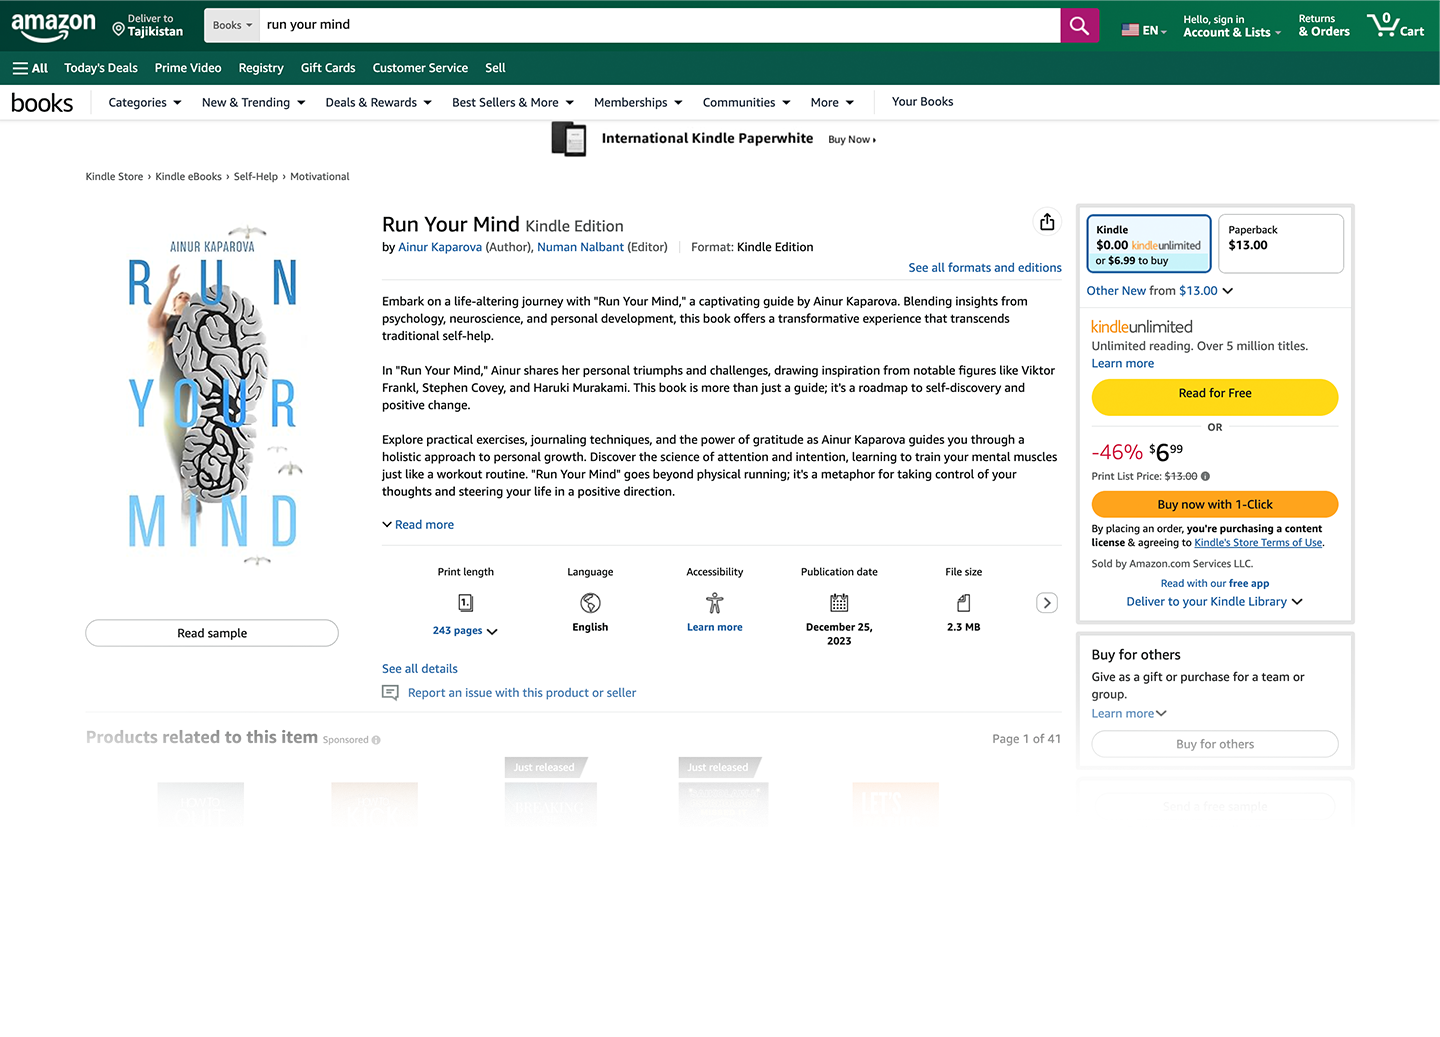This screenshot has width=1440, height=1037.
Task: Click the magnifying glass search button
Action: (x=1079, y=26)
